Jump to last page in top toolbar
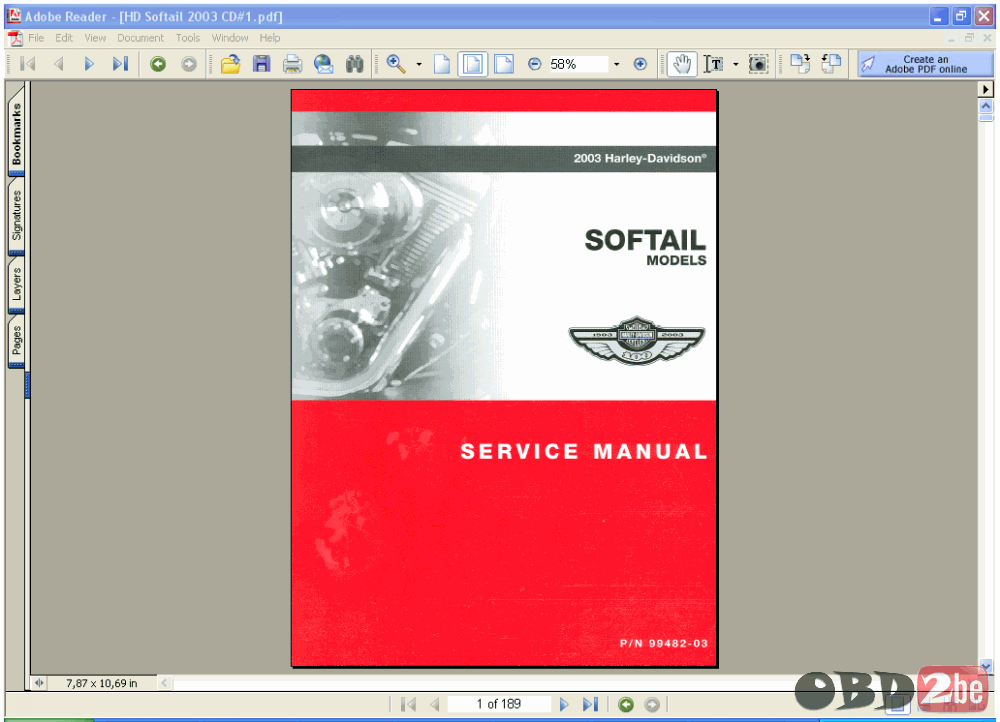 [x=121, y=64]
